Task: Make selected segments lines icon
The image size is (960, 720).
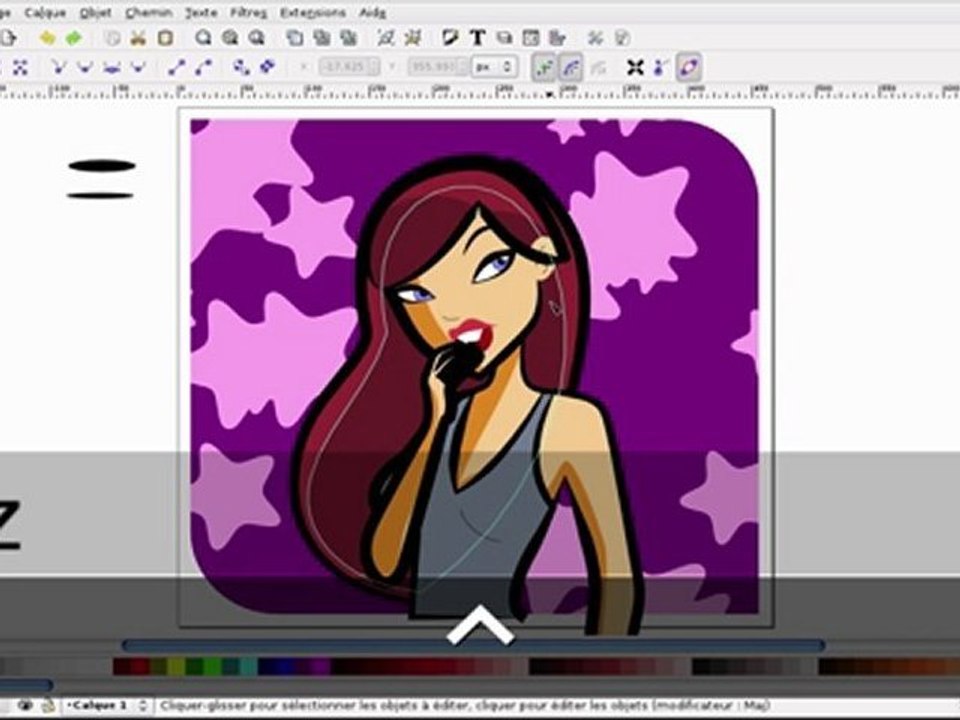Action: (x=176, y=67)
